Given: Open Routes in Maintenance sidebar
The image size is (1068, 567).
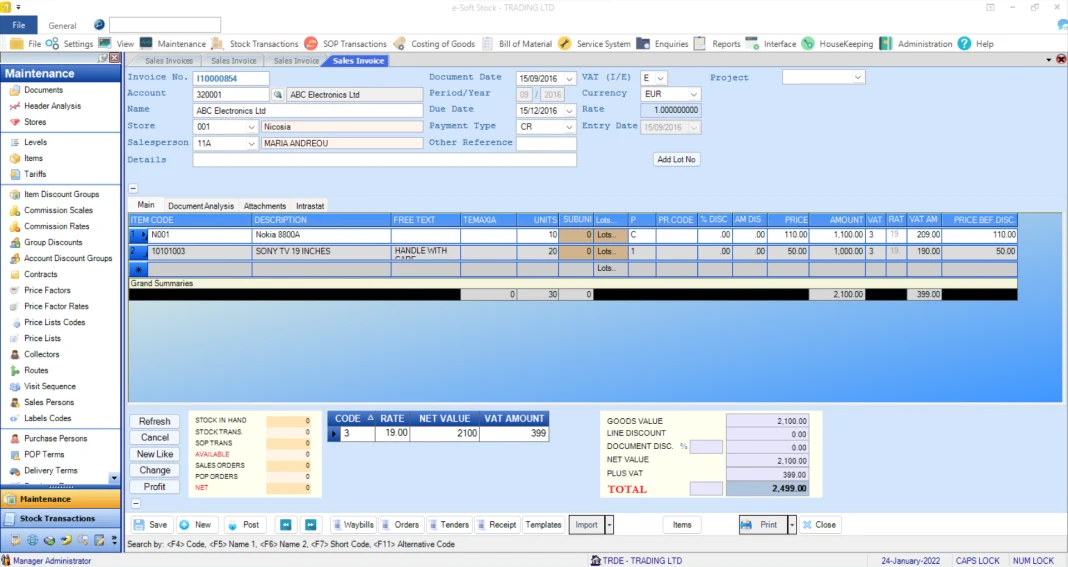Looking at the screenshot, I should tap(36, 370).
